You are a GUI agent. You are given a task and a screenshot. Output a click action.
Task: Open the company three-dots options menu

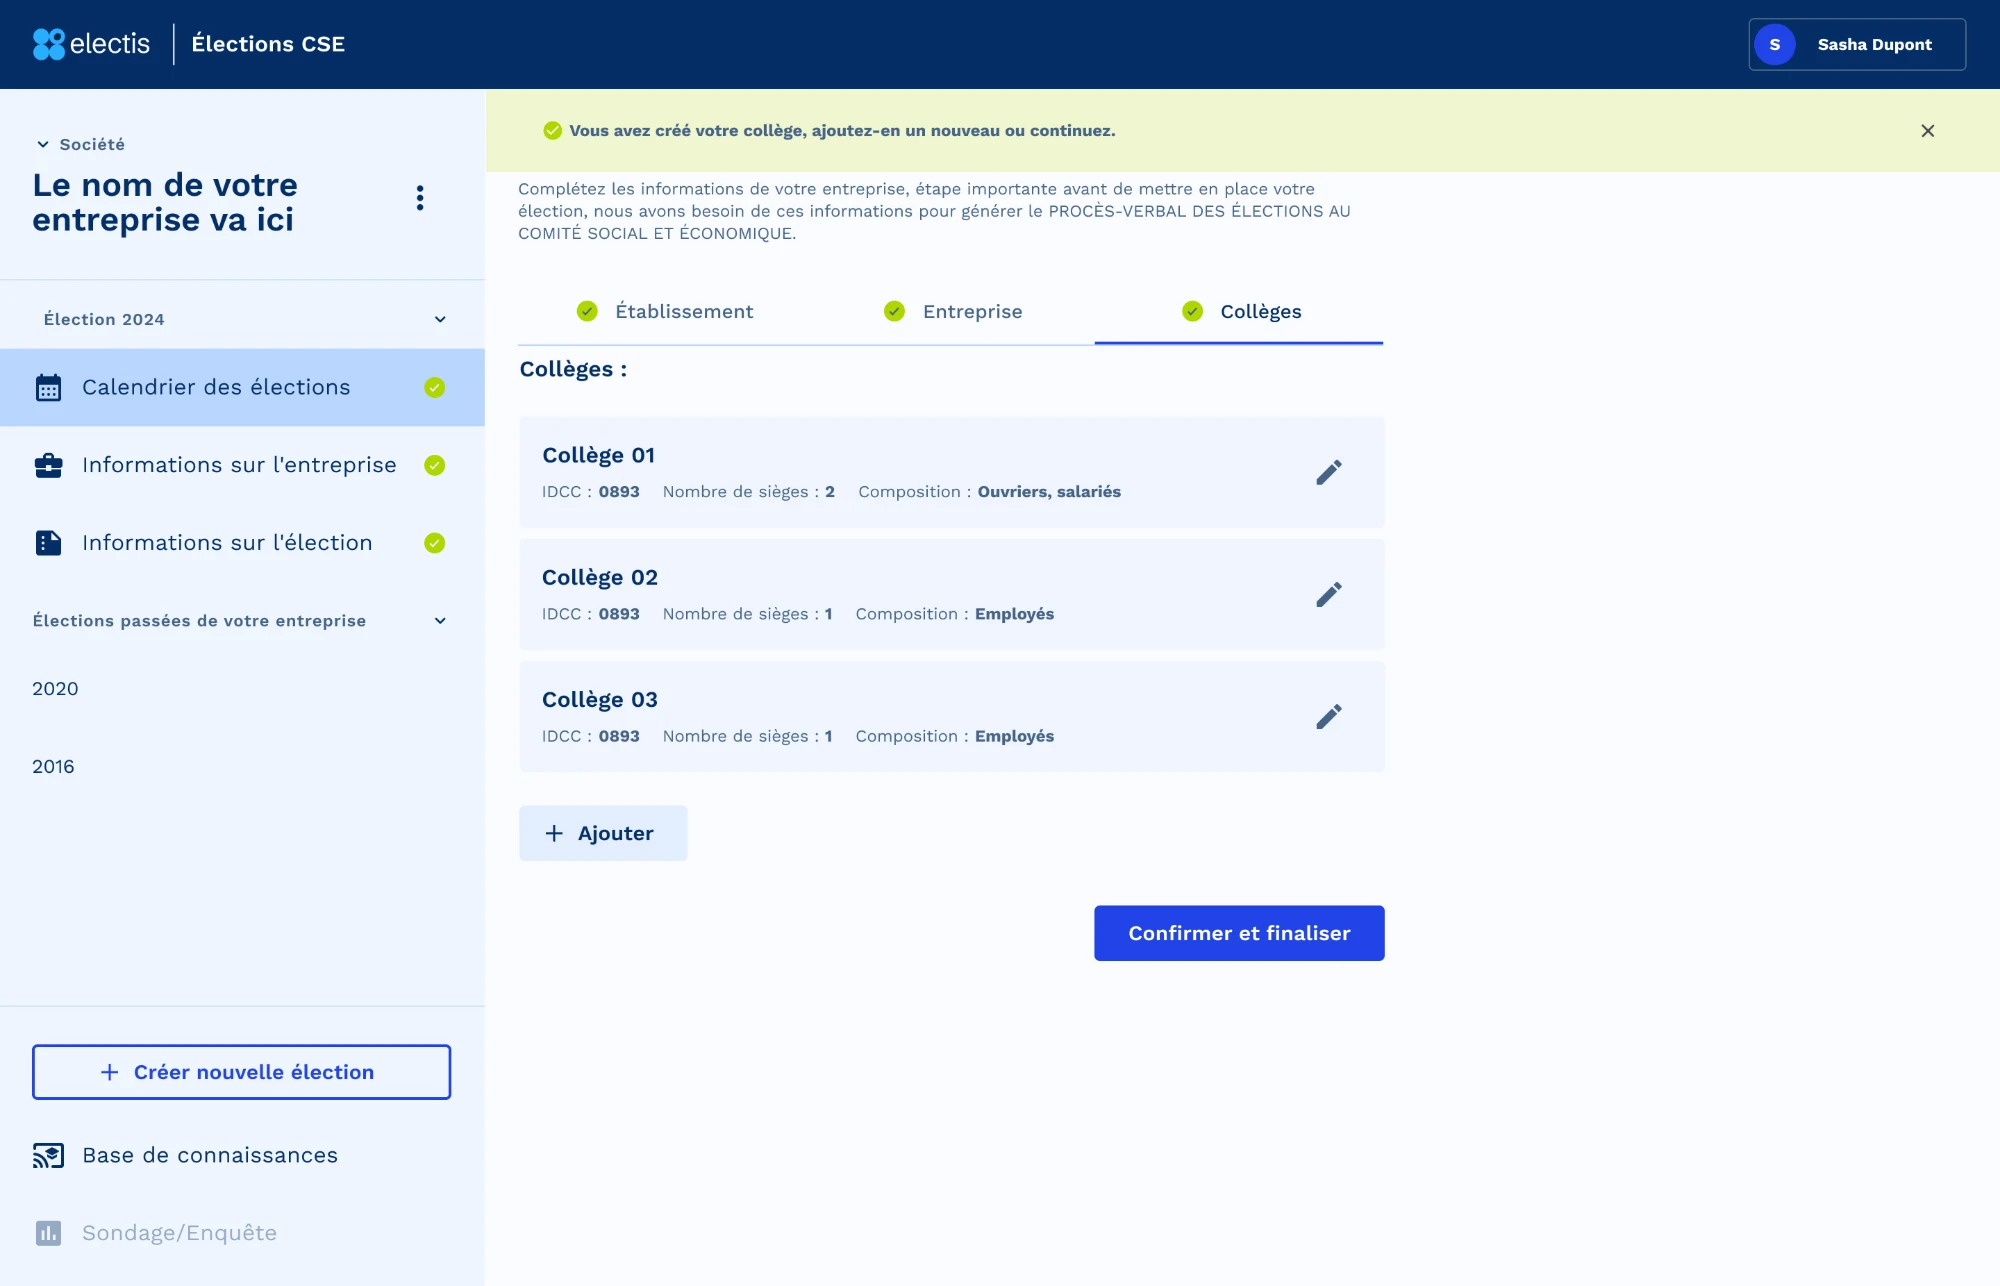tap(420, 198)
